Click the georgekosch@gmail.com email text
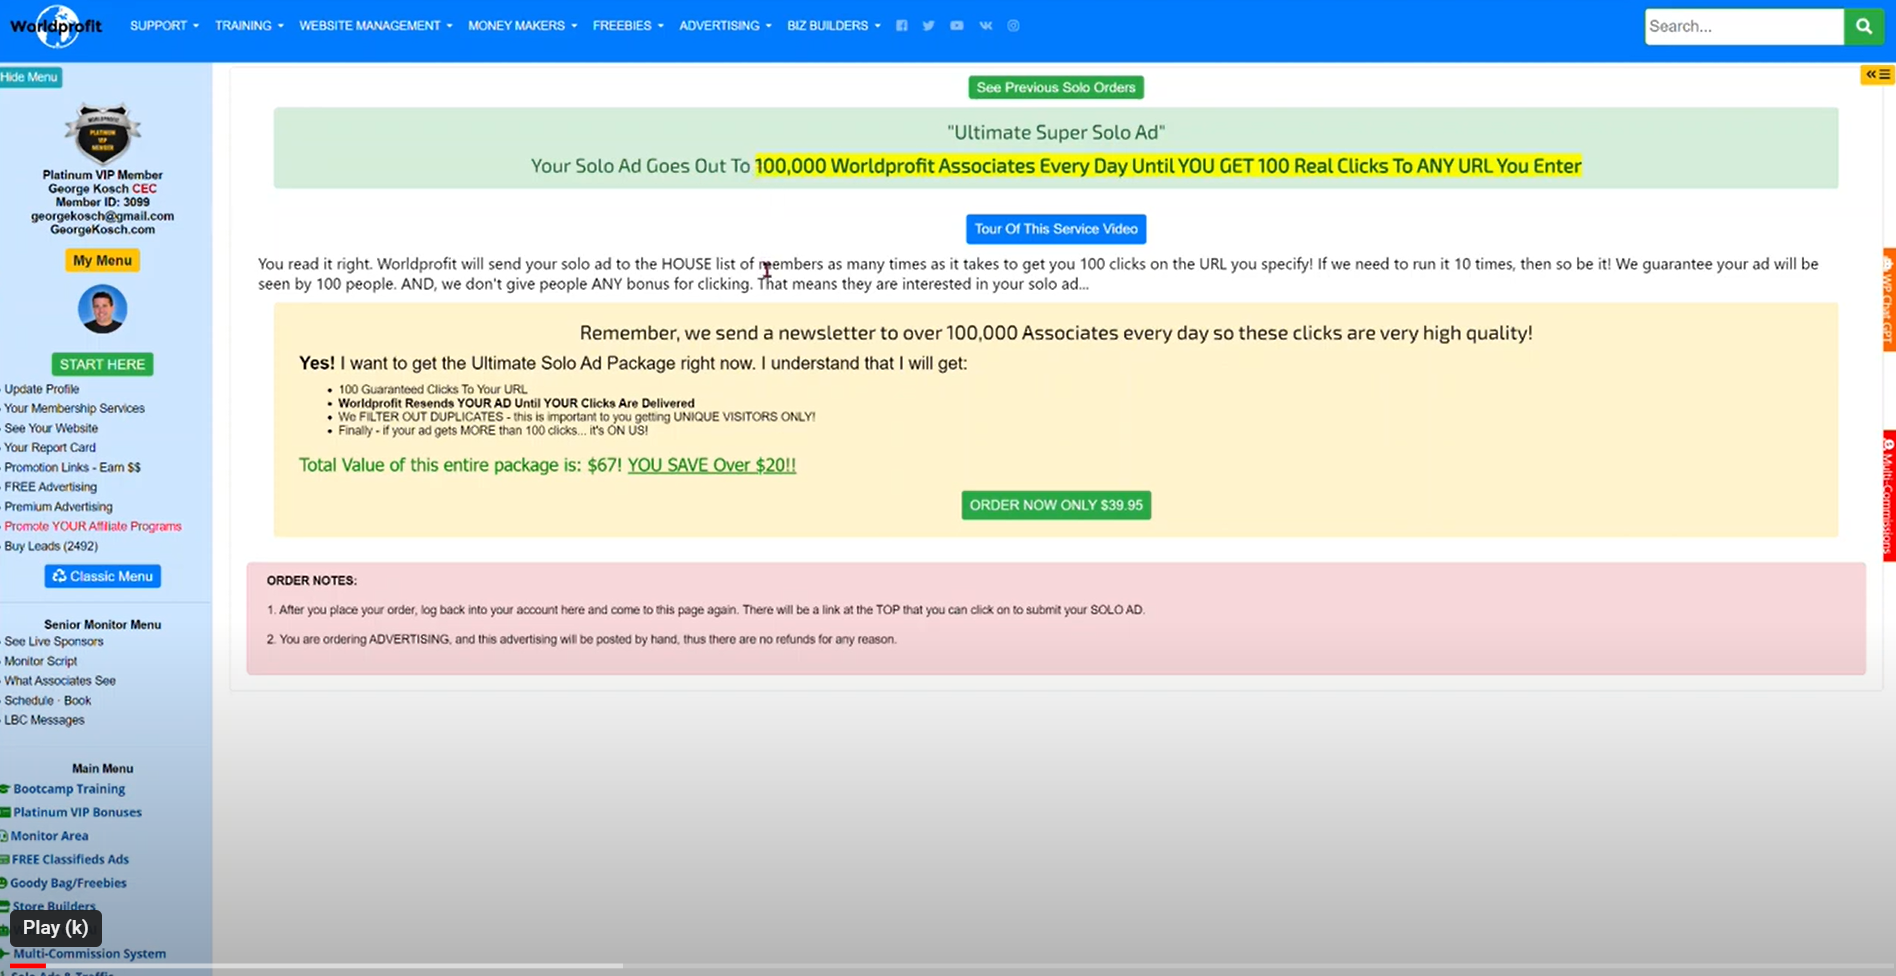The height and width of the screenshot is (976, 1896). coord(102,216)
